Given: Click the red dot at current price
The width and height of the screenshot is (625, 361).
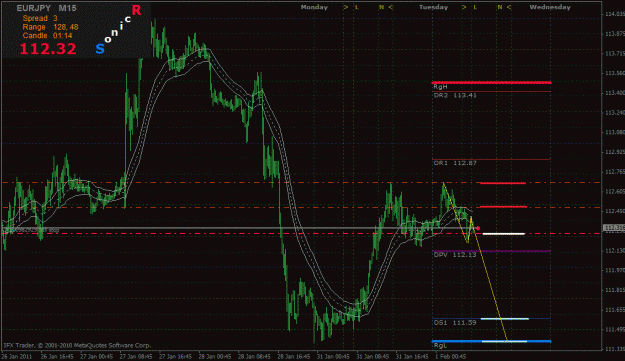Looking at the screenshot, I should click(478, 228).
